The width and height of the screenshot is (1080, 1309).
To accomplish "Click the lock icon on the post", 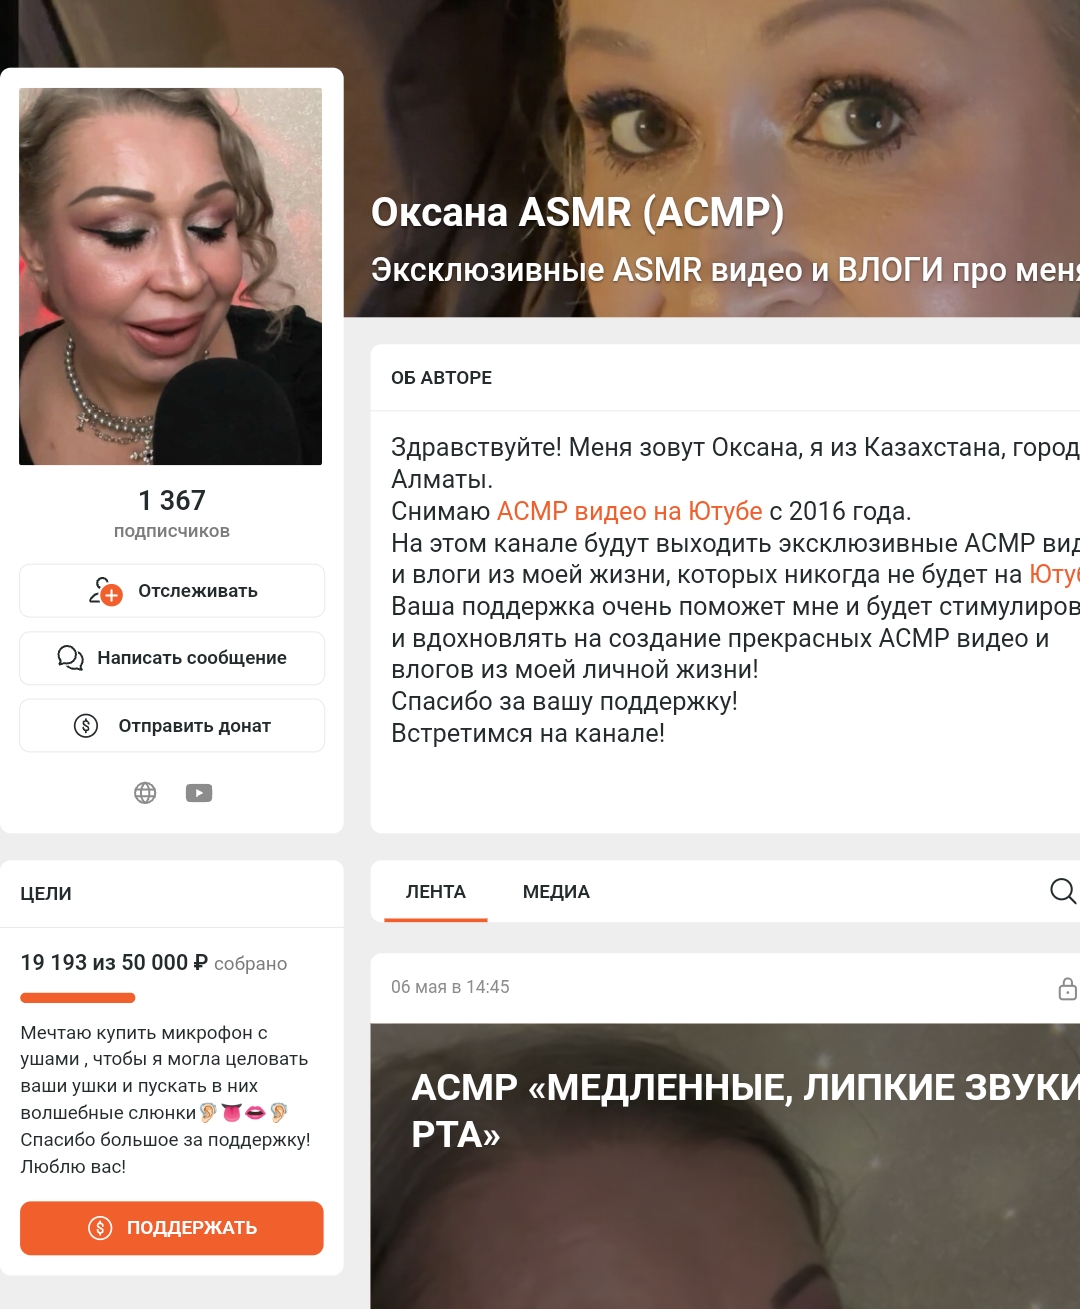I will pos(1067,988).
